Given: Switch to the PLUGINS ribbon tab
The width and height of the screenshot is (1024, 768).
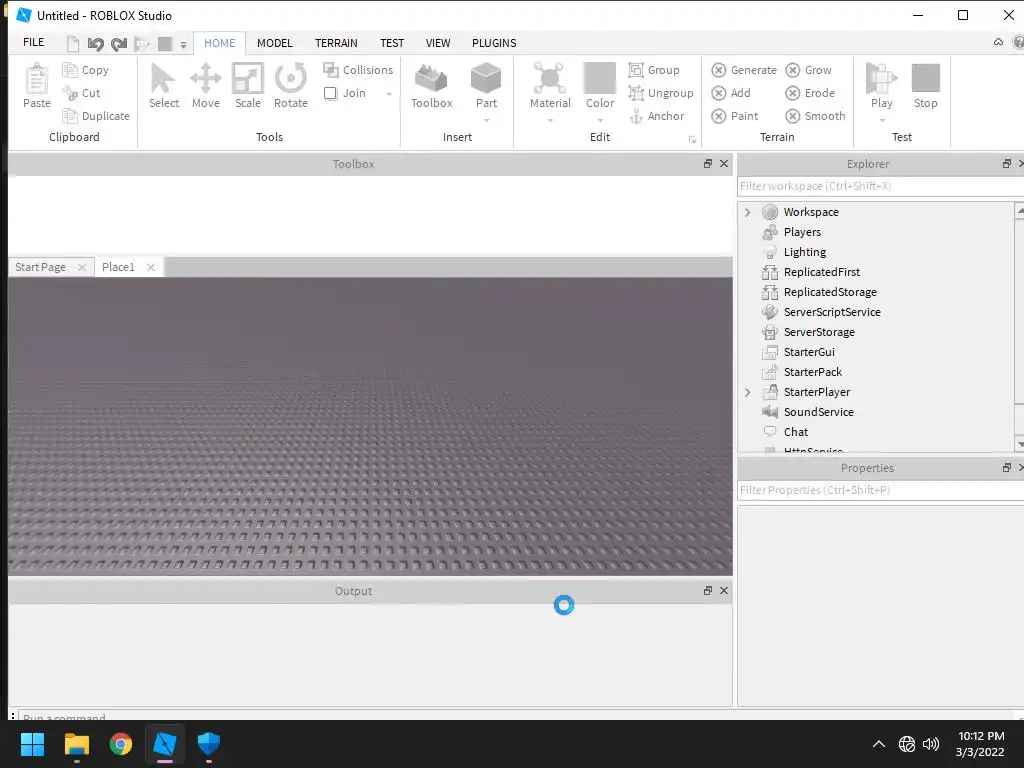Looking at the screenshot, I should tap(494, 43).
